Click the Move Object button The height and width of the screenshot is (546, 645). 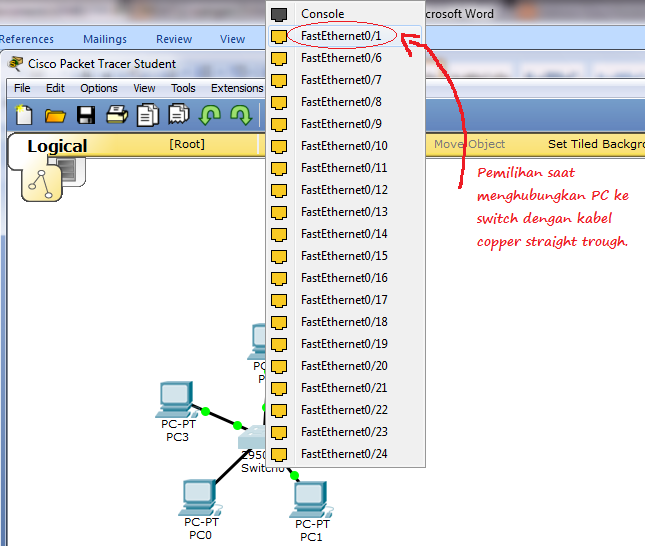click(x=469, y=144)
